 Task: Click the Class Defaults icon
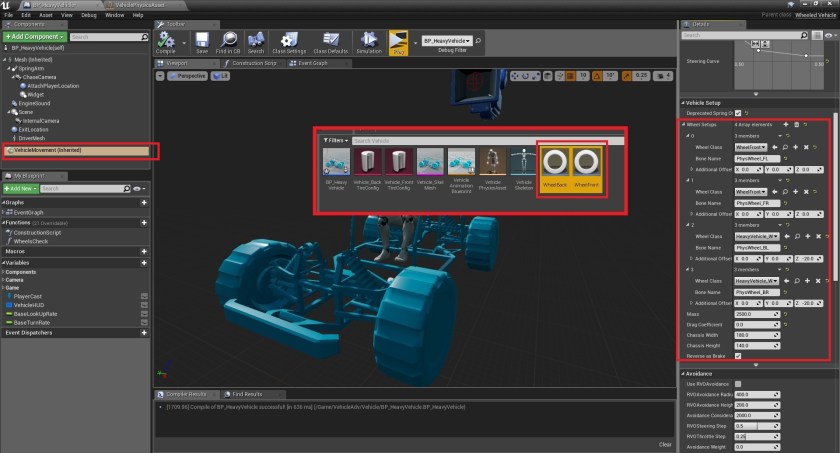pos(331,42)
